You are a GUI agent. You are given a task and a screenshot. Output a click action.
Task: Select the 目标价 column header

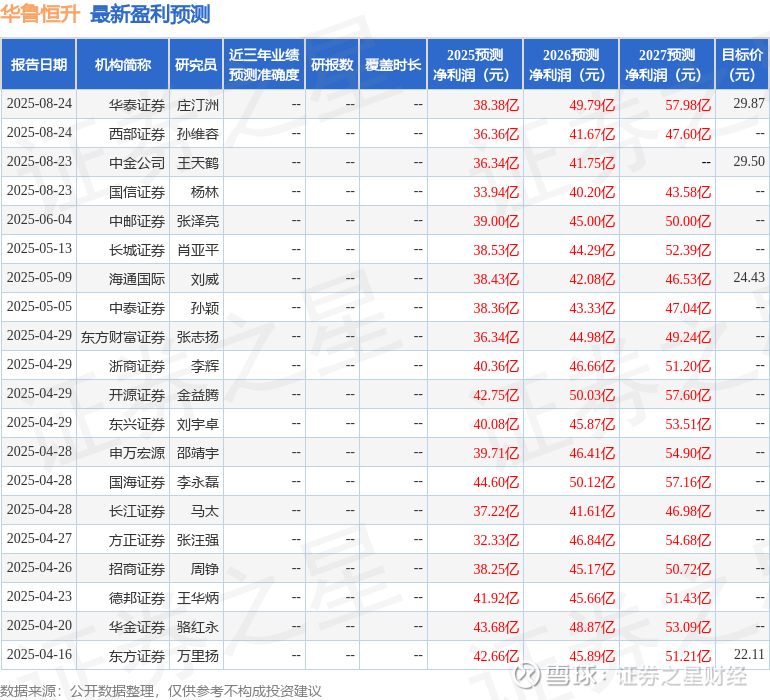point(742,64)
